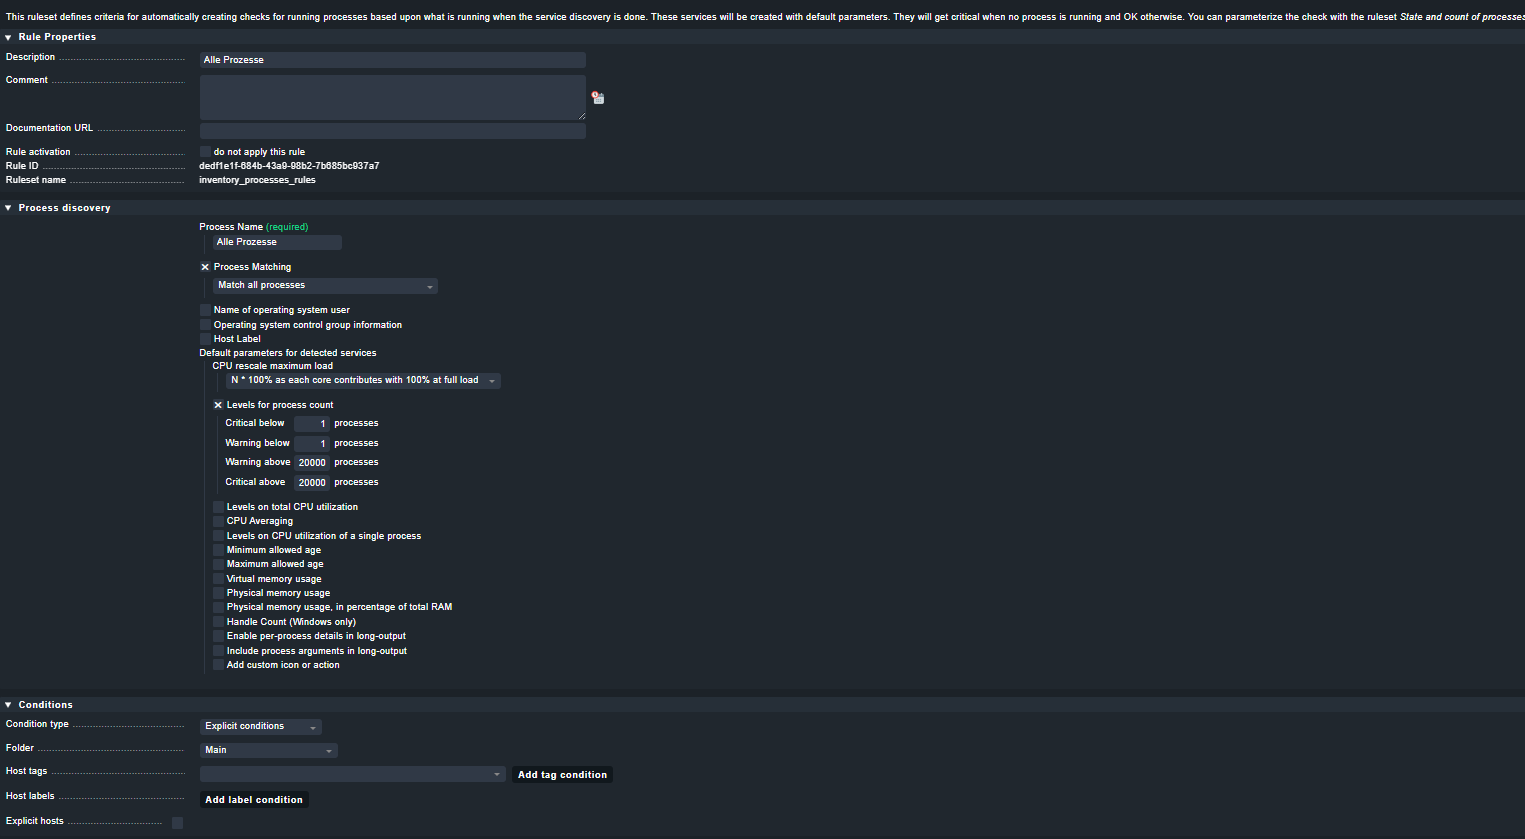Uncheck the Process Matching checkbox
This screenshot has height=839, width=1525.
pos(206,267)
